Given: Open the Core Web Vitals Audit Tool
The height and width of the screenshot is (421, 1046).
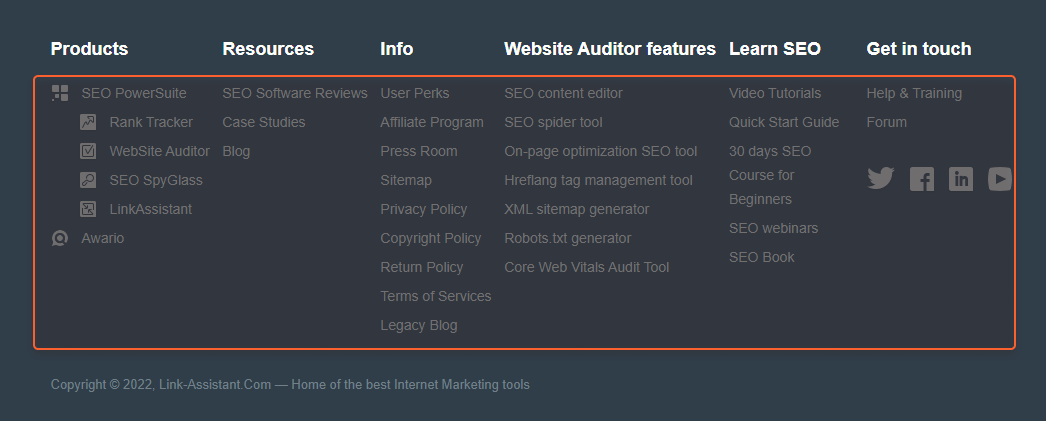Looking at the screenshot, I should [586, 268].
